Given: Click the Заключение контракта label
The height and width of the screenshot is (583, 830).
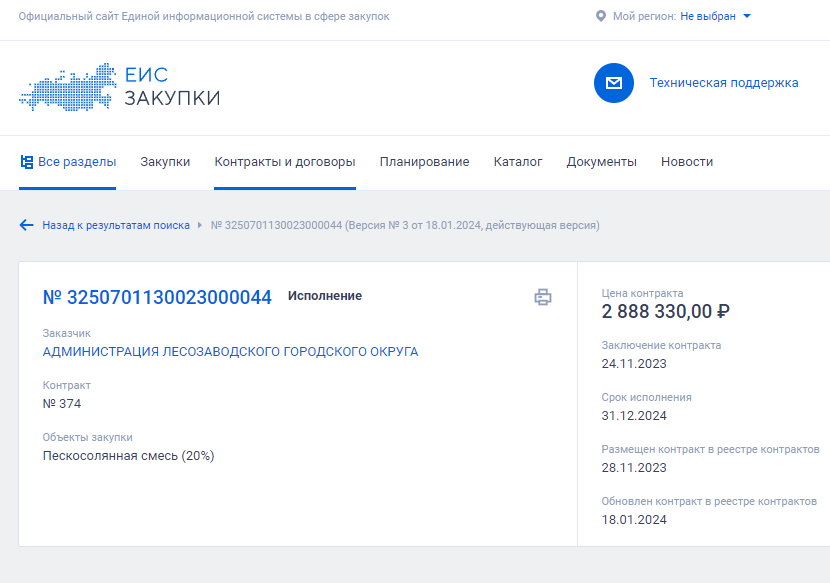Looking at the screenshot, I should [661, 345].
